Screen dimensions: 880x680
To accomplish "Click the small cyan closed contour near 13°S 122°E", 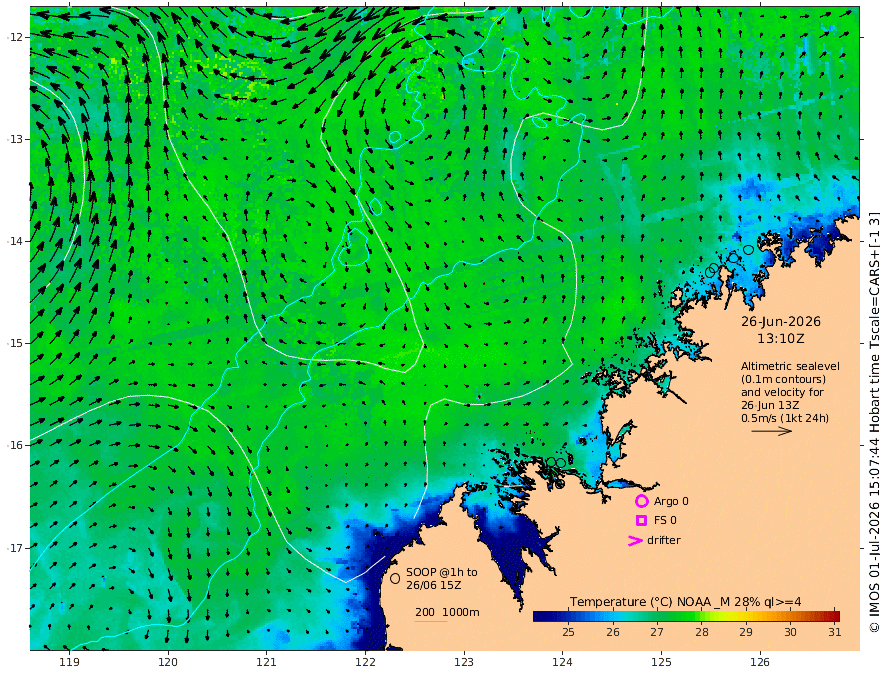I will 395,137.
